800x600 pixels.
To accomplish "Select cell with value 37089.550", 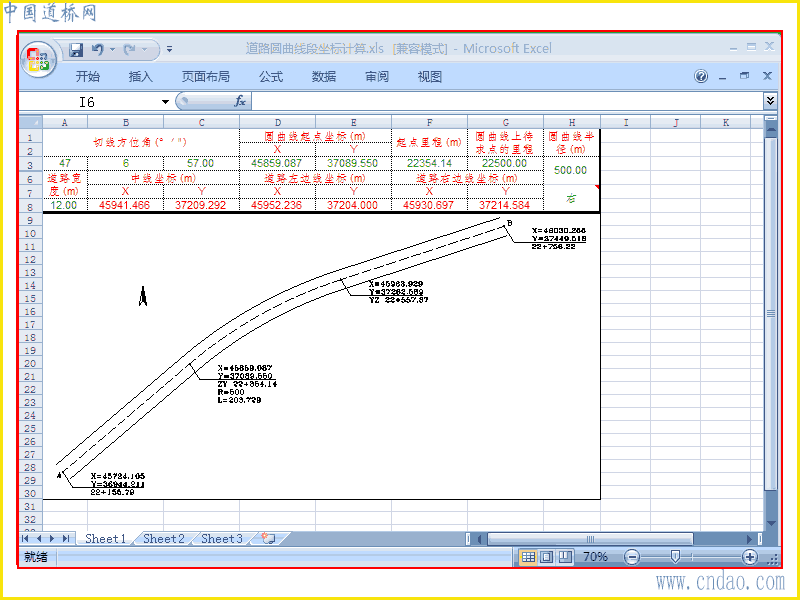I will 353,163.
